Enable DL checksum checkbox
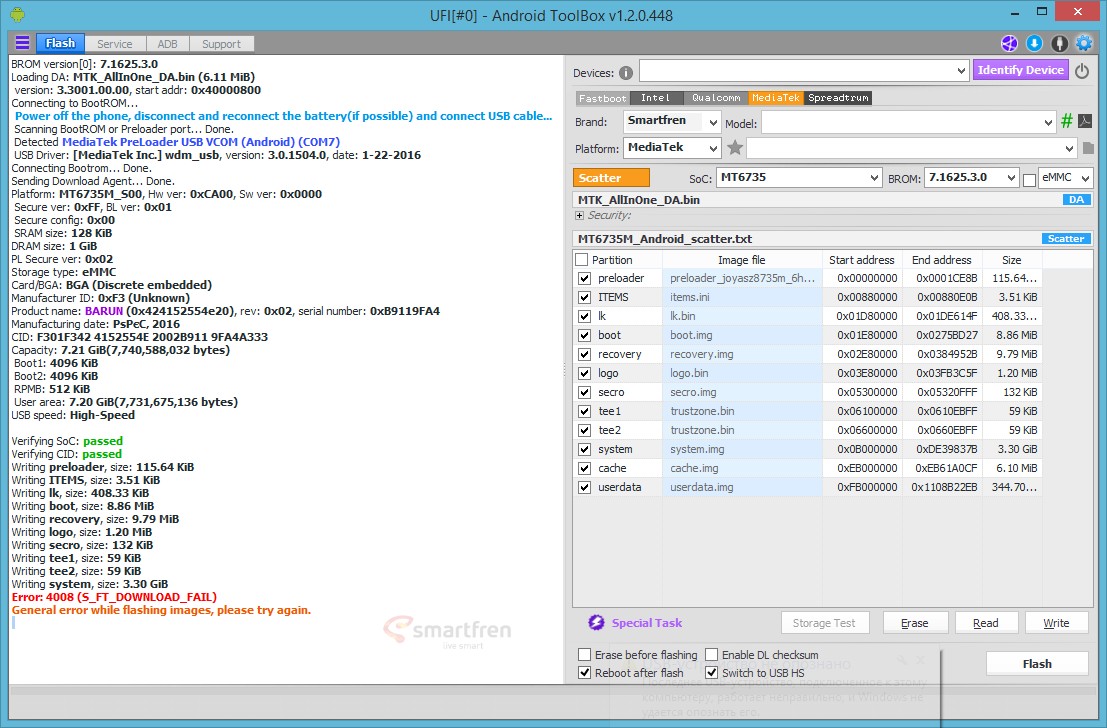 [712, 655]
